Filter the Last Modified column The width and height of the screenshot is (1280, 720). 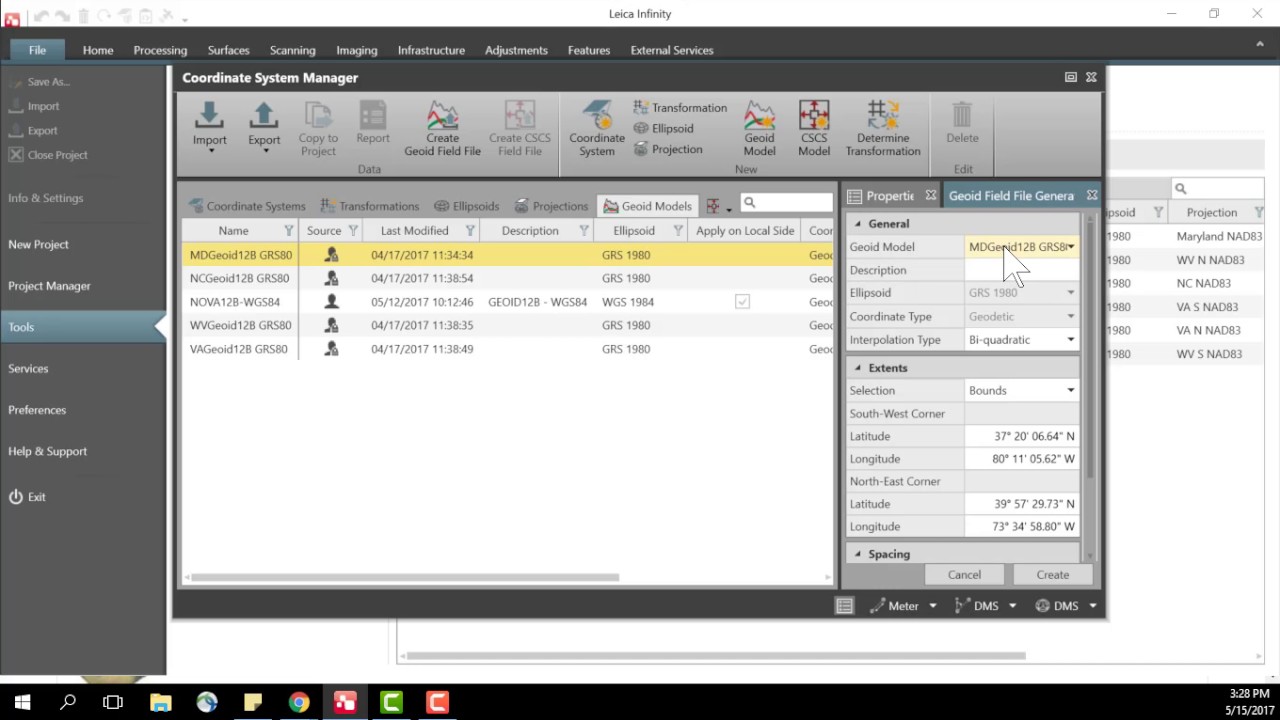470,231
